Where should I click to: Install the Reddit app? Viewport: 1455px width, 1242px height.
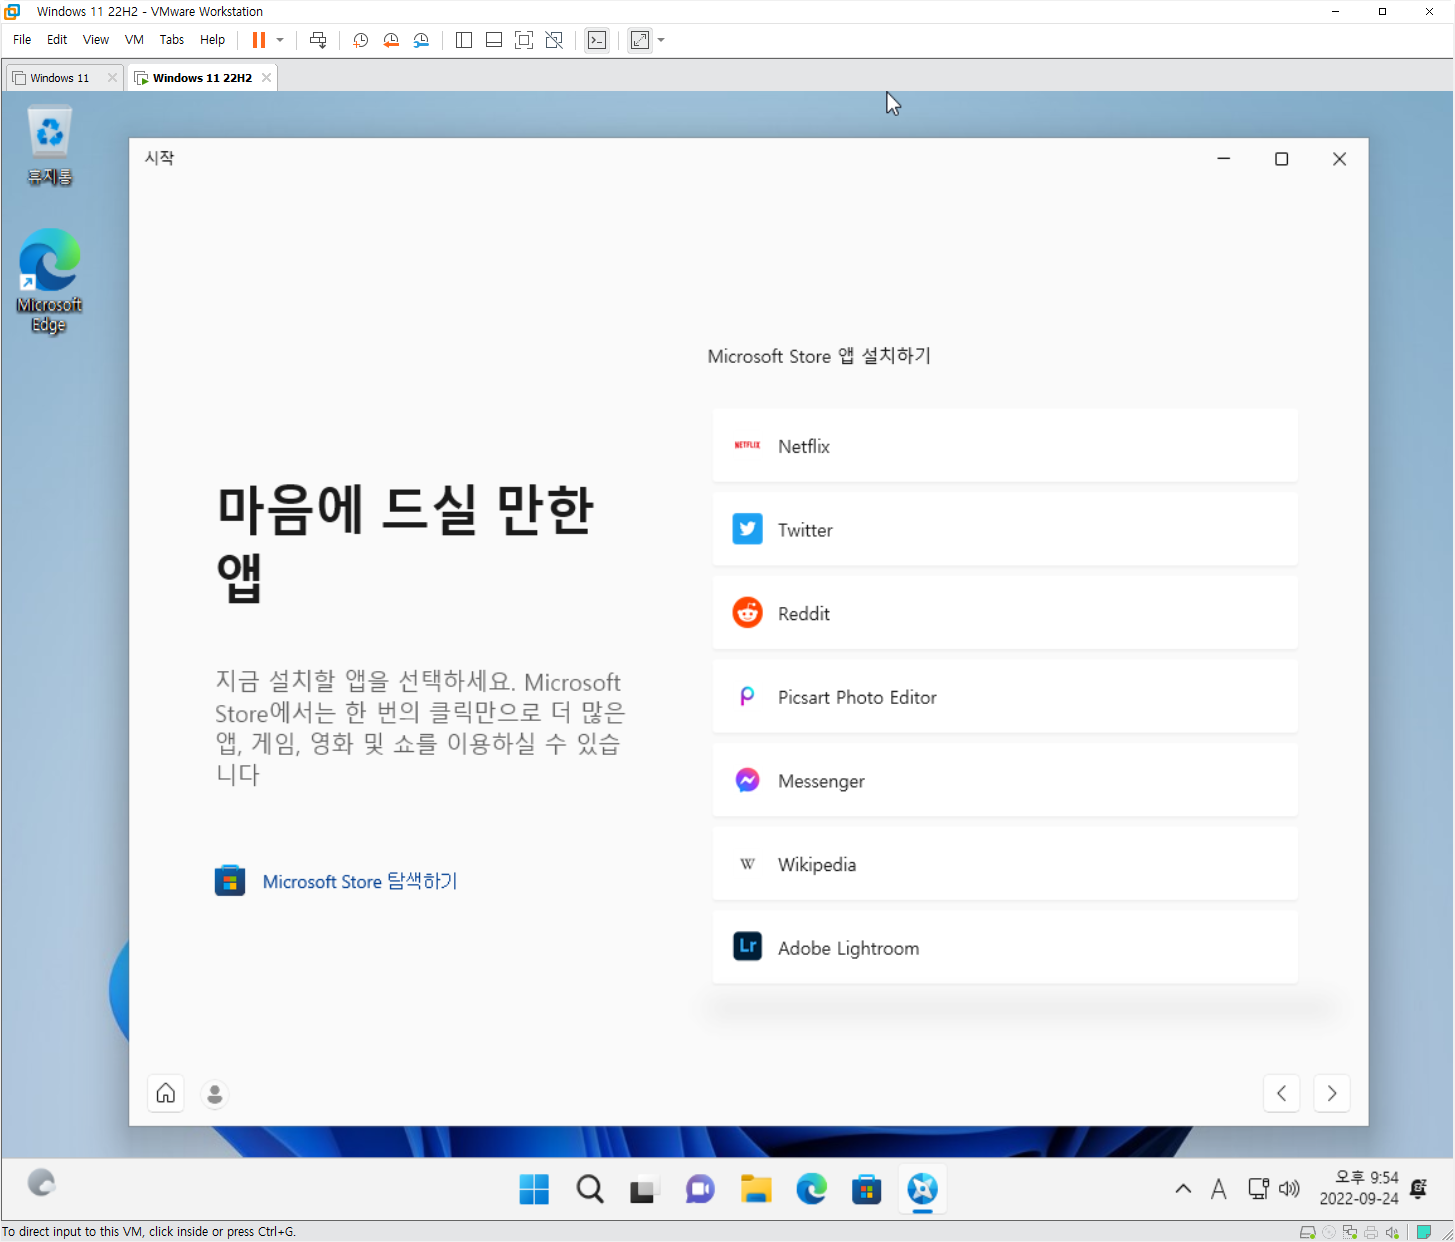pyautogui.click(x=1005, y=613)
